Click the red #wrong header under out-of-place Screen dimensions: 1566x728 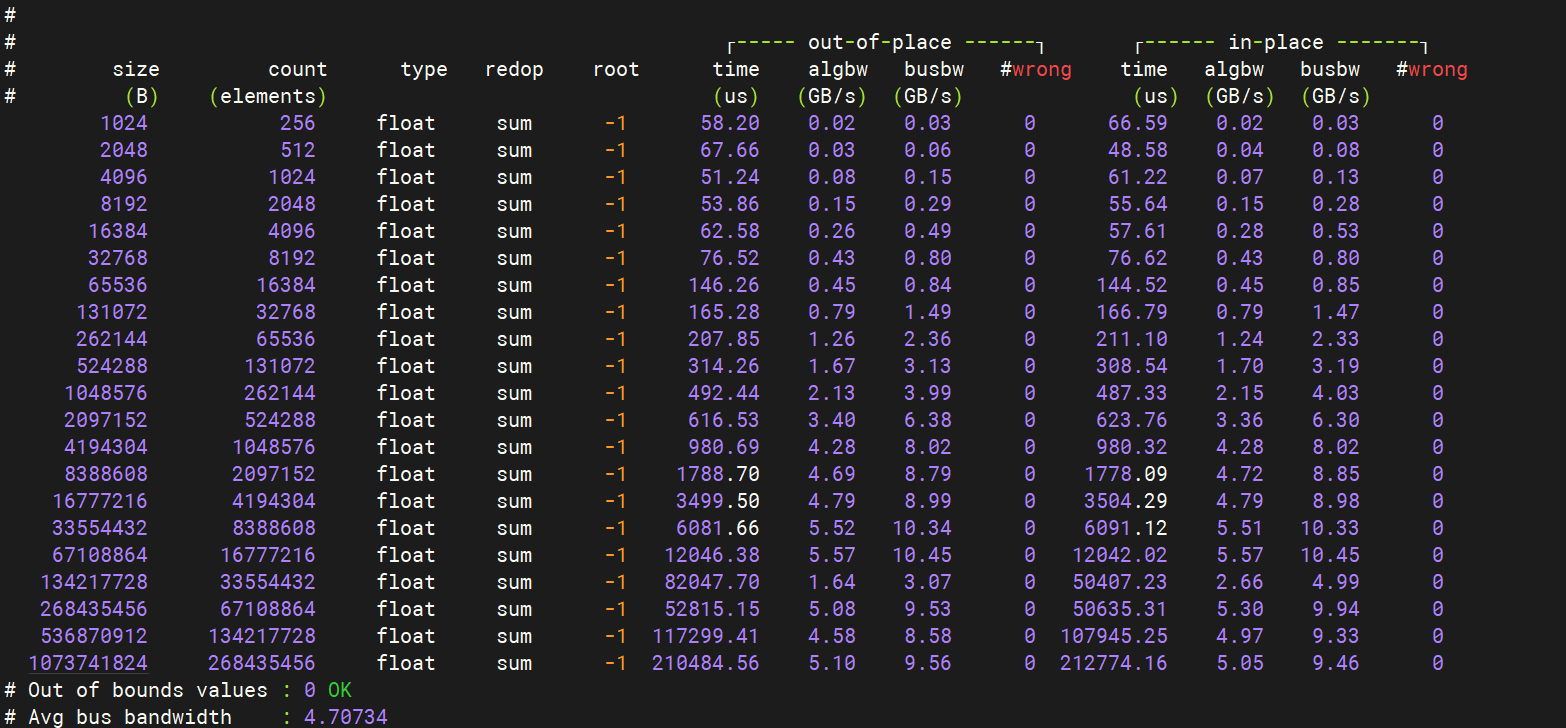[x=1035, y=70]
